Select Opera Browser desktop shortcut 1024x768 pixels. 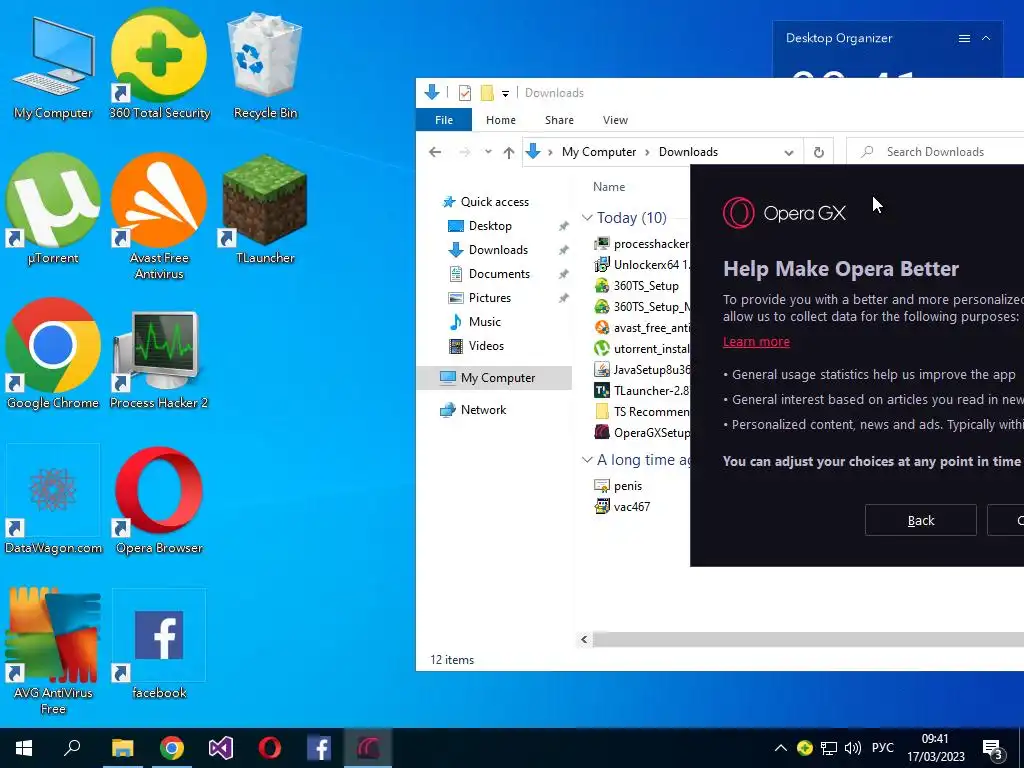pos(159,500)
